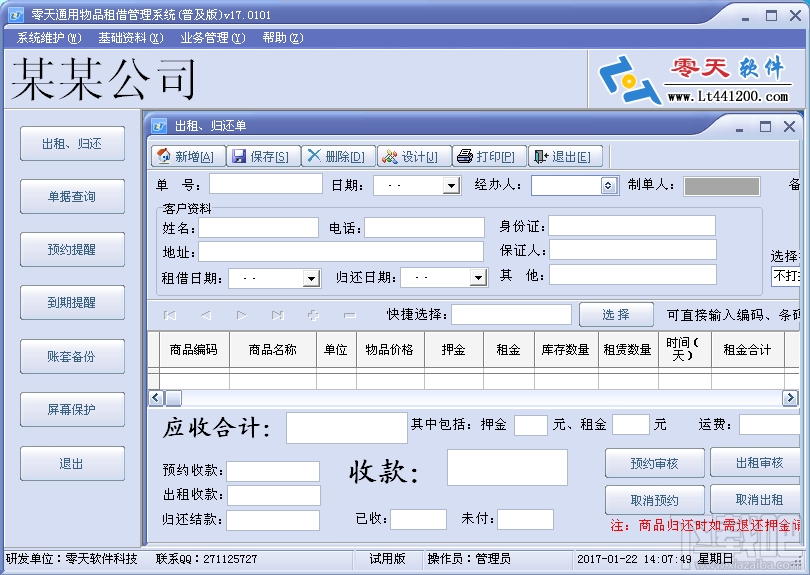Click the 物品价格 column header
This screenshot has height=575, width=810.
click(x=390, y=350)
